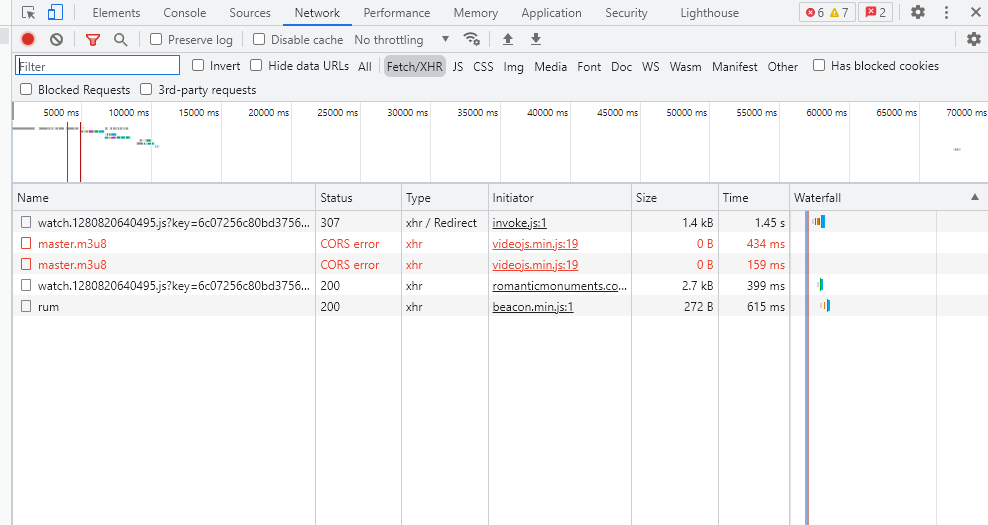Click the inspect element picker icon
988x525 pixels.
pyautogui.click(x=28, y=13)
